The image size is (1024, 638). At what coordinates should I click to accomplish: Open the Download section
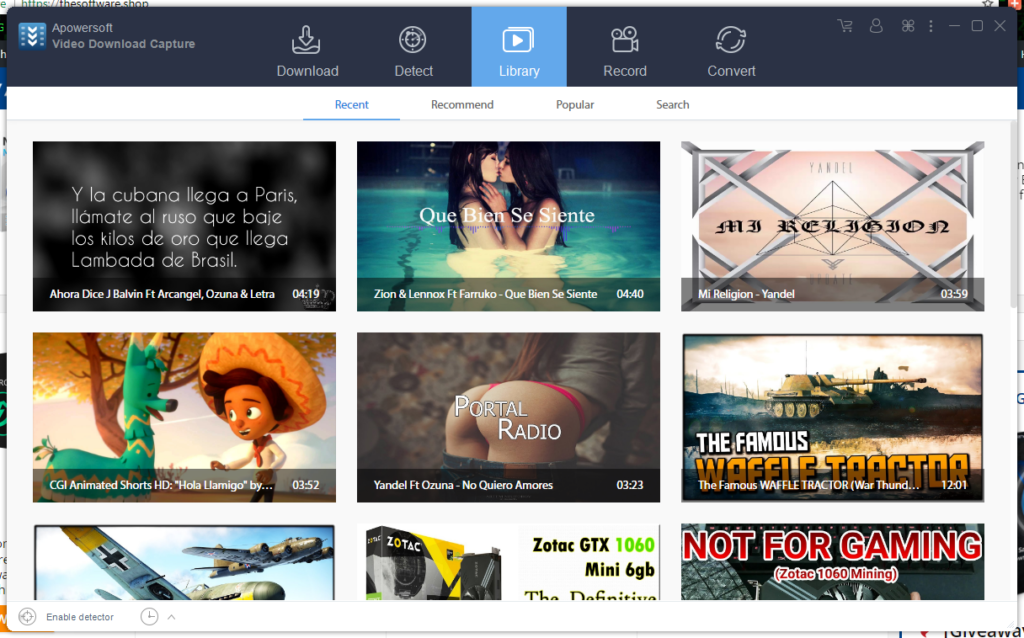click(x=307, y=51)
